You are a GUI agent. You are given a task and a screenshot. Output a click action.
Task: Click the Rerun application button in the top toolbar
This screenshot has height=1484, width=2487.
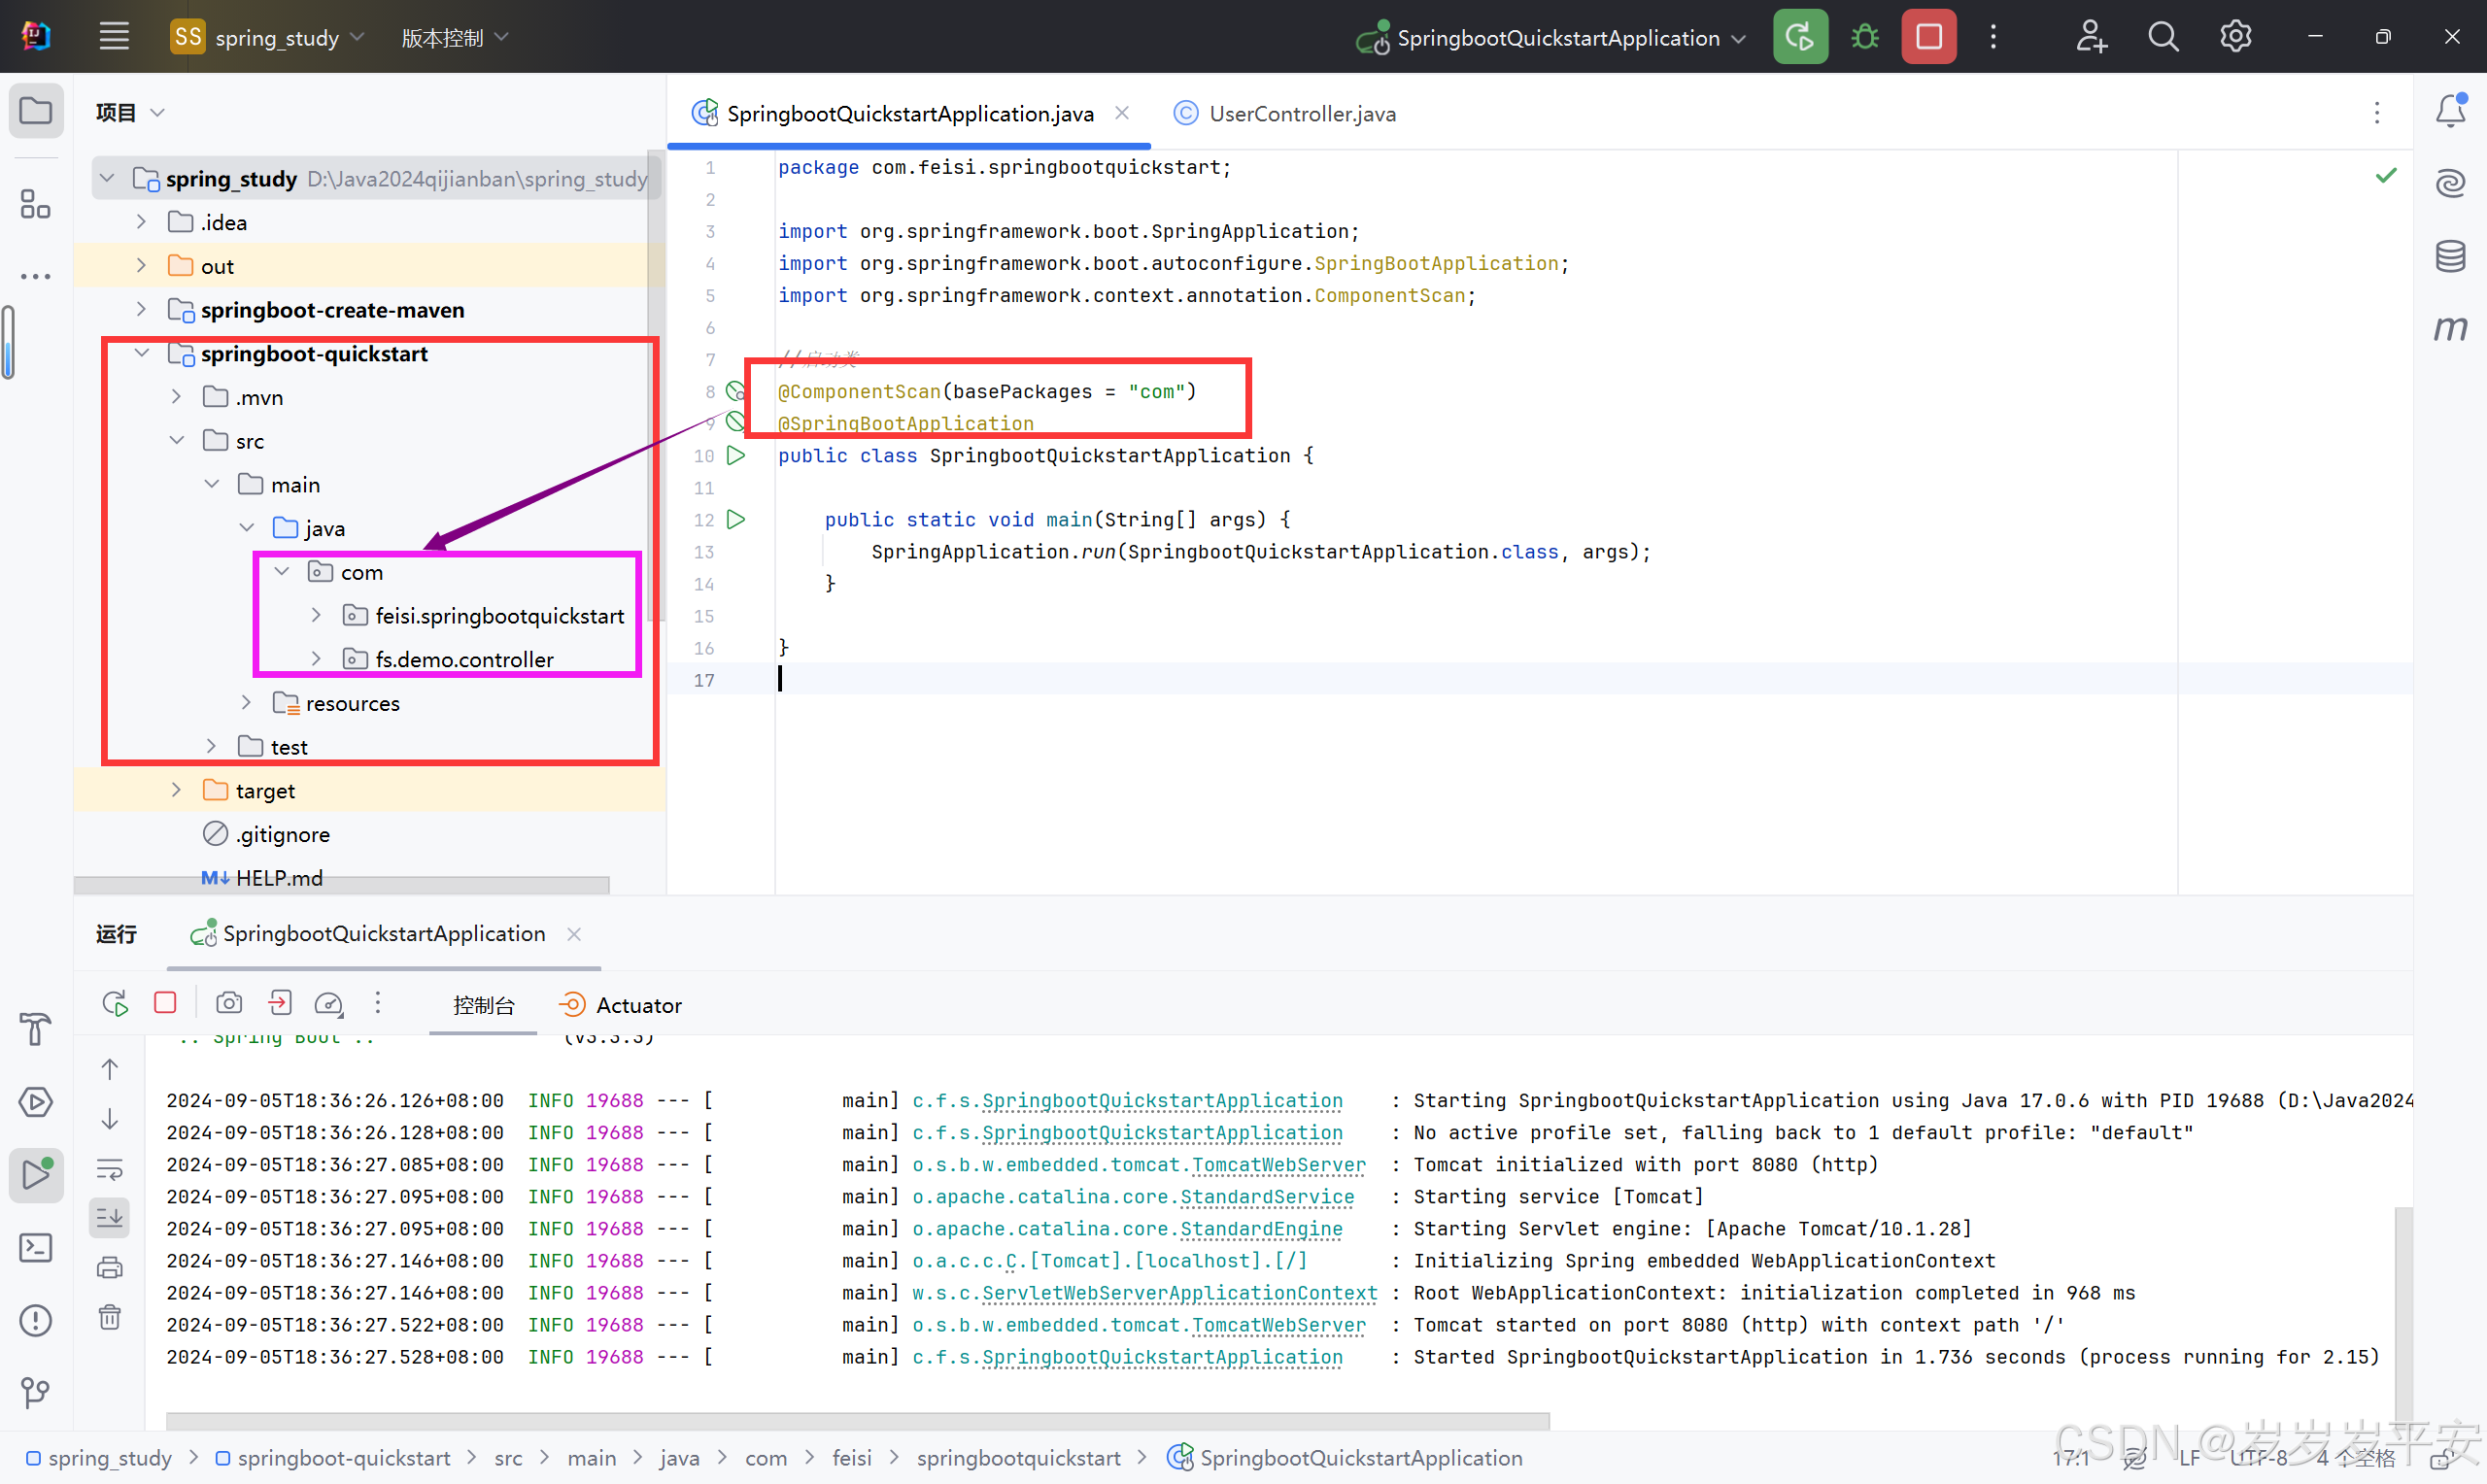1800,37
